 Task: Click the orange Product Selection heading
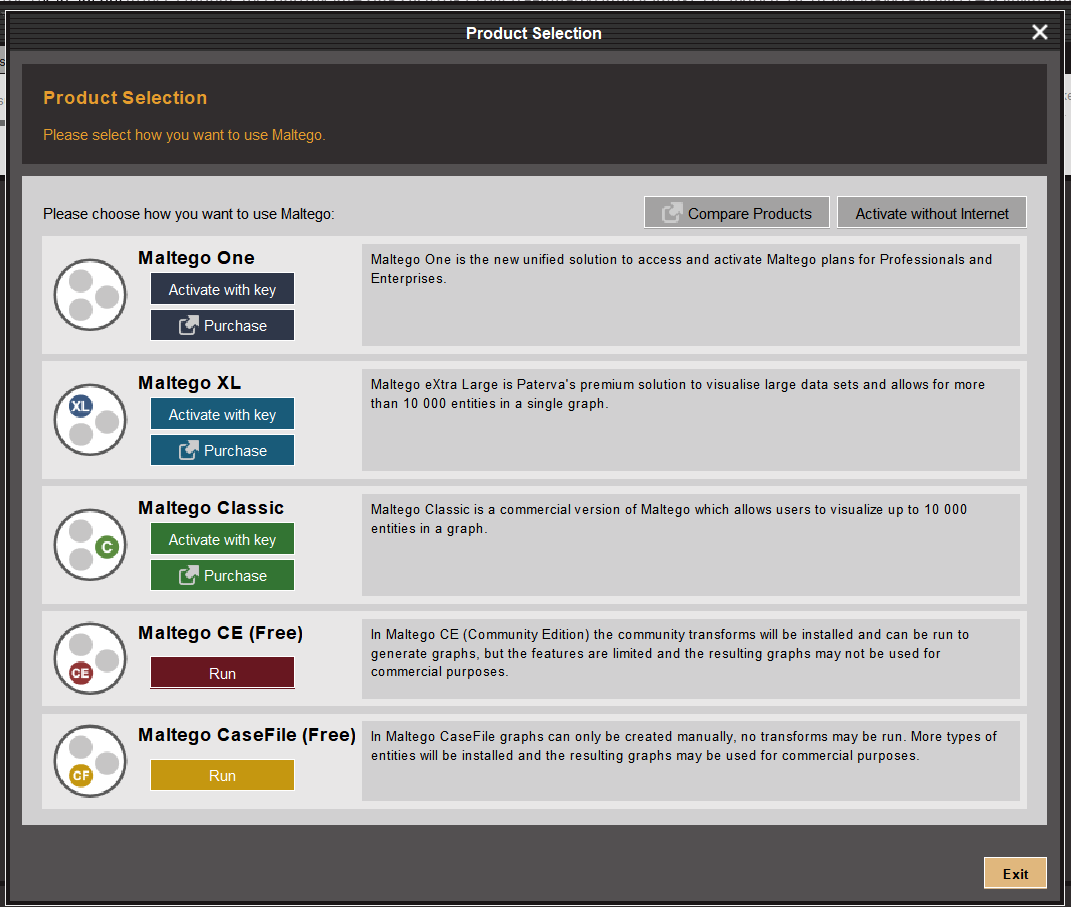126,98
